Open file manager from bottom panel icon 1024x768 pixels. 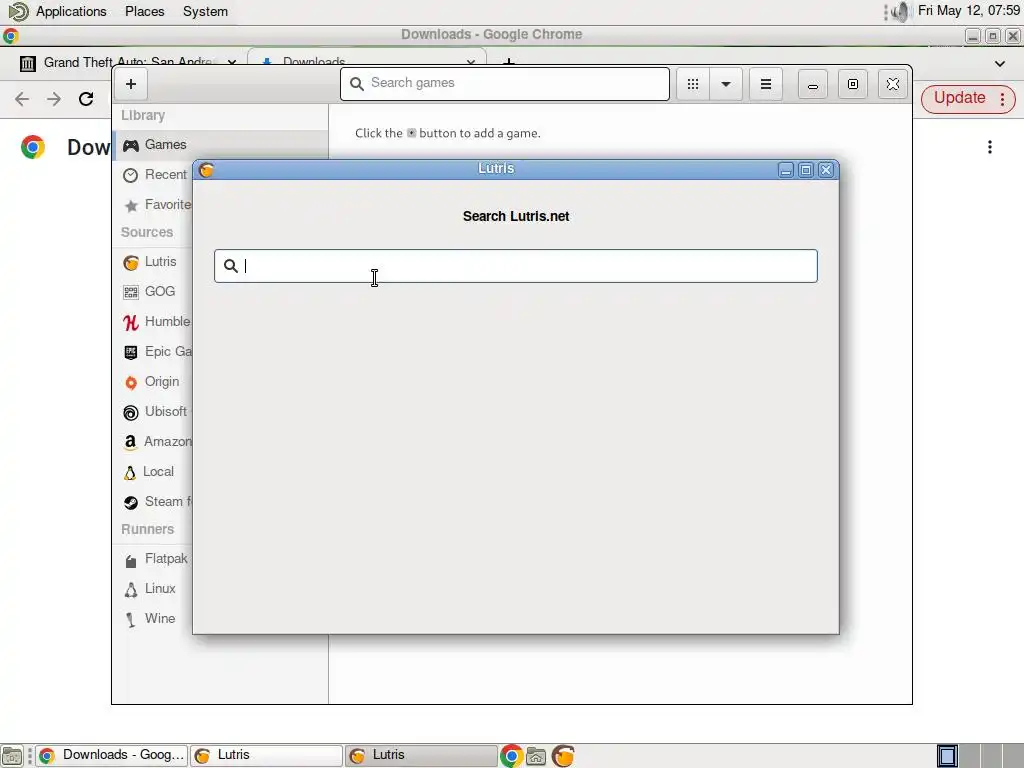[536, 756]
